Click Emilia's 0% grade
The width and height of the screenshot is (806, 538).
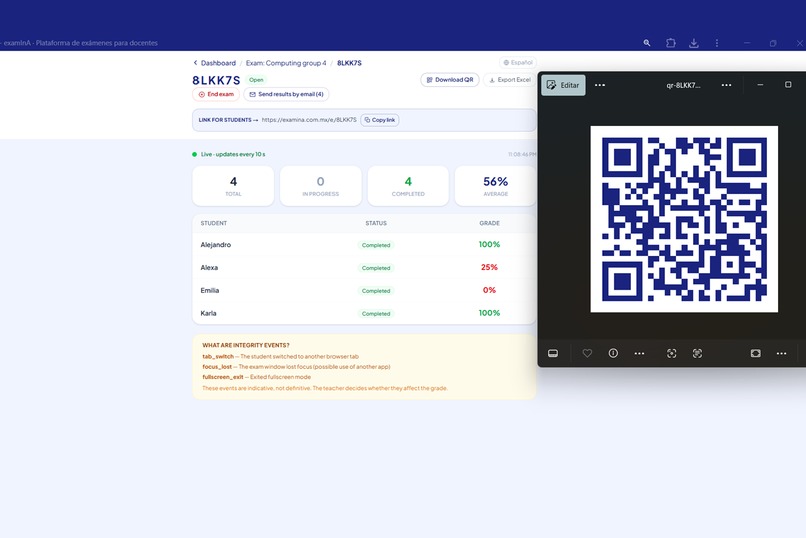pos(489,290)
